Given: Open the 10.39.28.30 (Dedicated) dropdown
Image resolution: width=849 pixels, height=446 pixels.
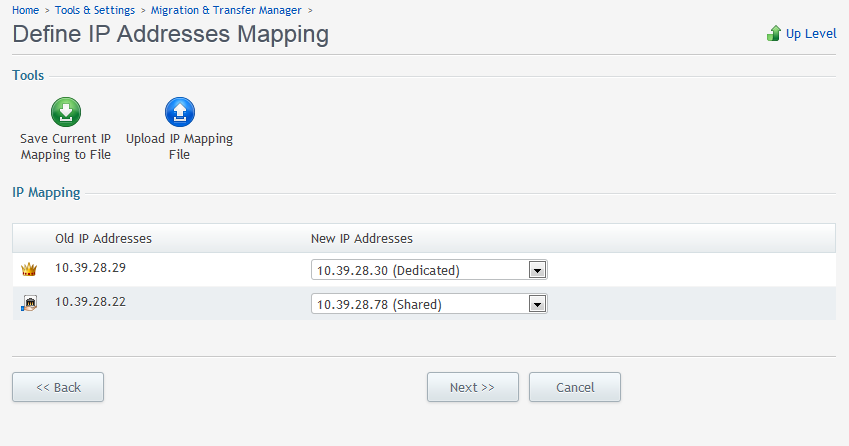Looking at the screenshot, I should pyautogui.click(x=429, y=270).
